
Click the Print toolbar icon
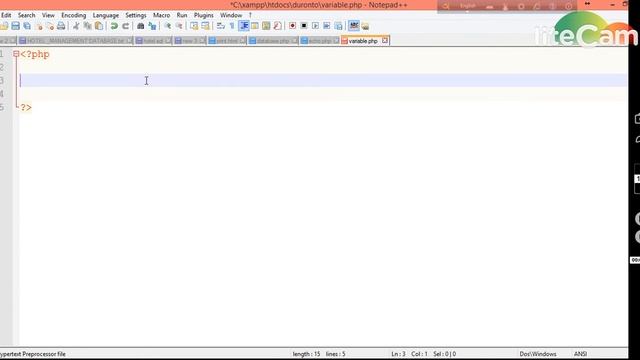point(61,26)
